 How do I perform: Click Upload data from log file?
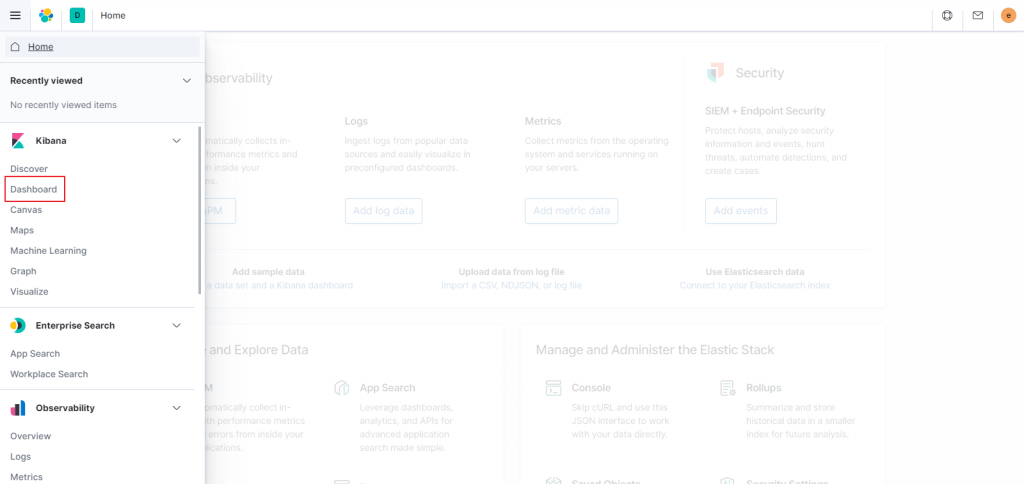[x=511, y=272]
